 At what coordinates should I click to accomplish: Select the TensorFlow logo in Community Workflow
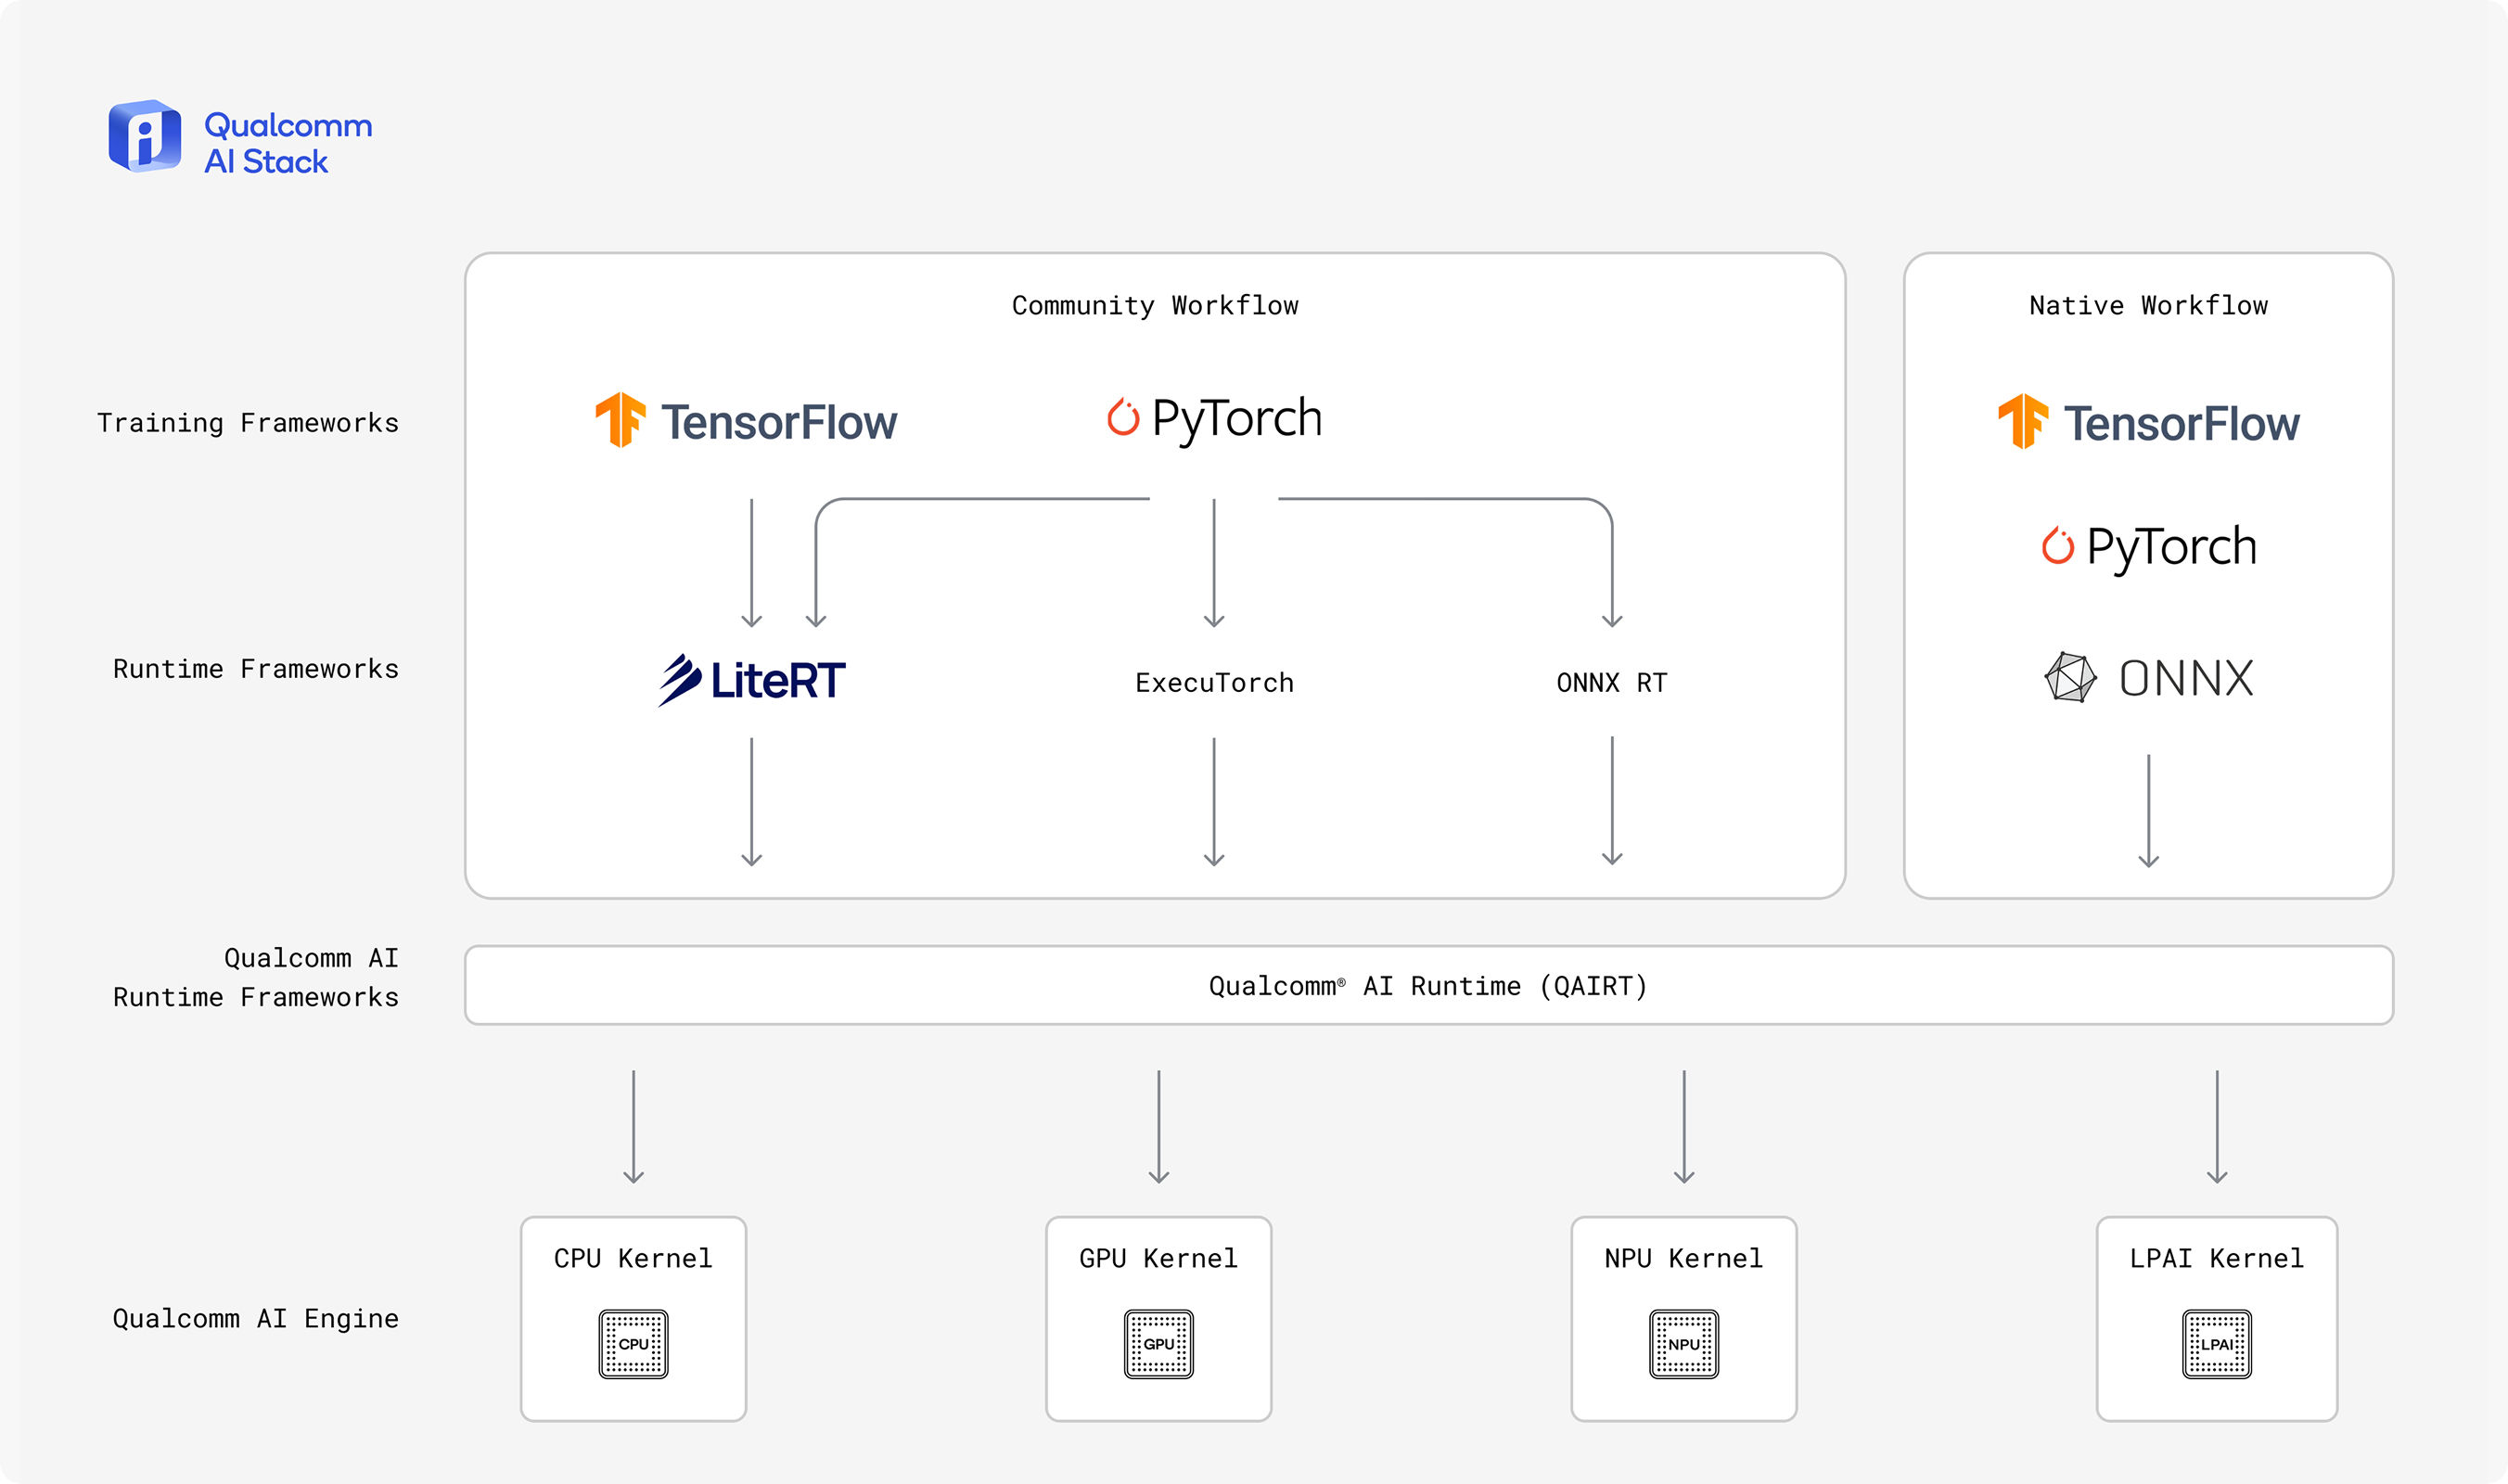tap(746, 421)
